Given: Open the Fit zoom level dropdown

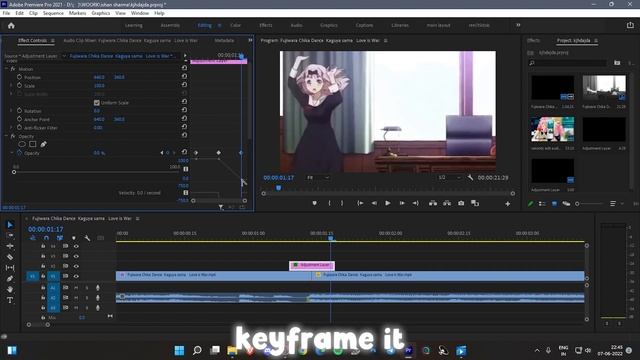Looking at the screenshot, I should coord(317,178).
